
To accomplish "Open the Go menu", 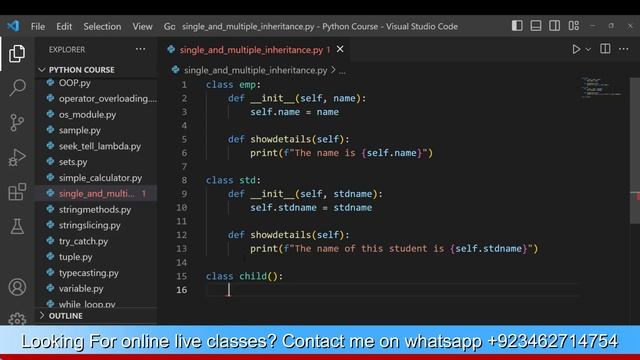I will pos(169,27).
